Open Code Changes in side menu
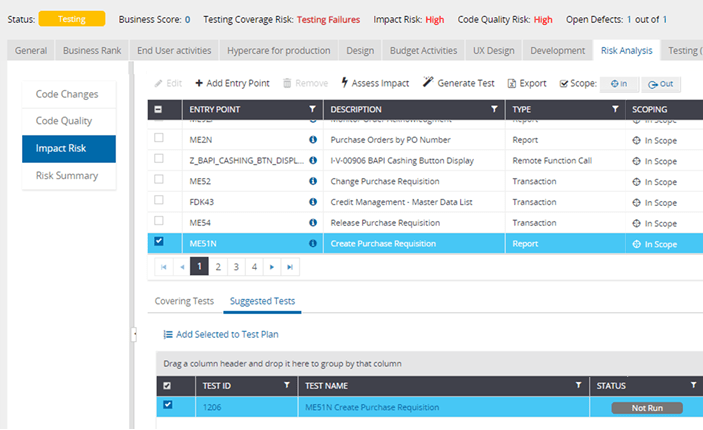The width and height of the screenshot is (703, 430). tap(69, 94)
